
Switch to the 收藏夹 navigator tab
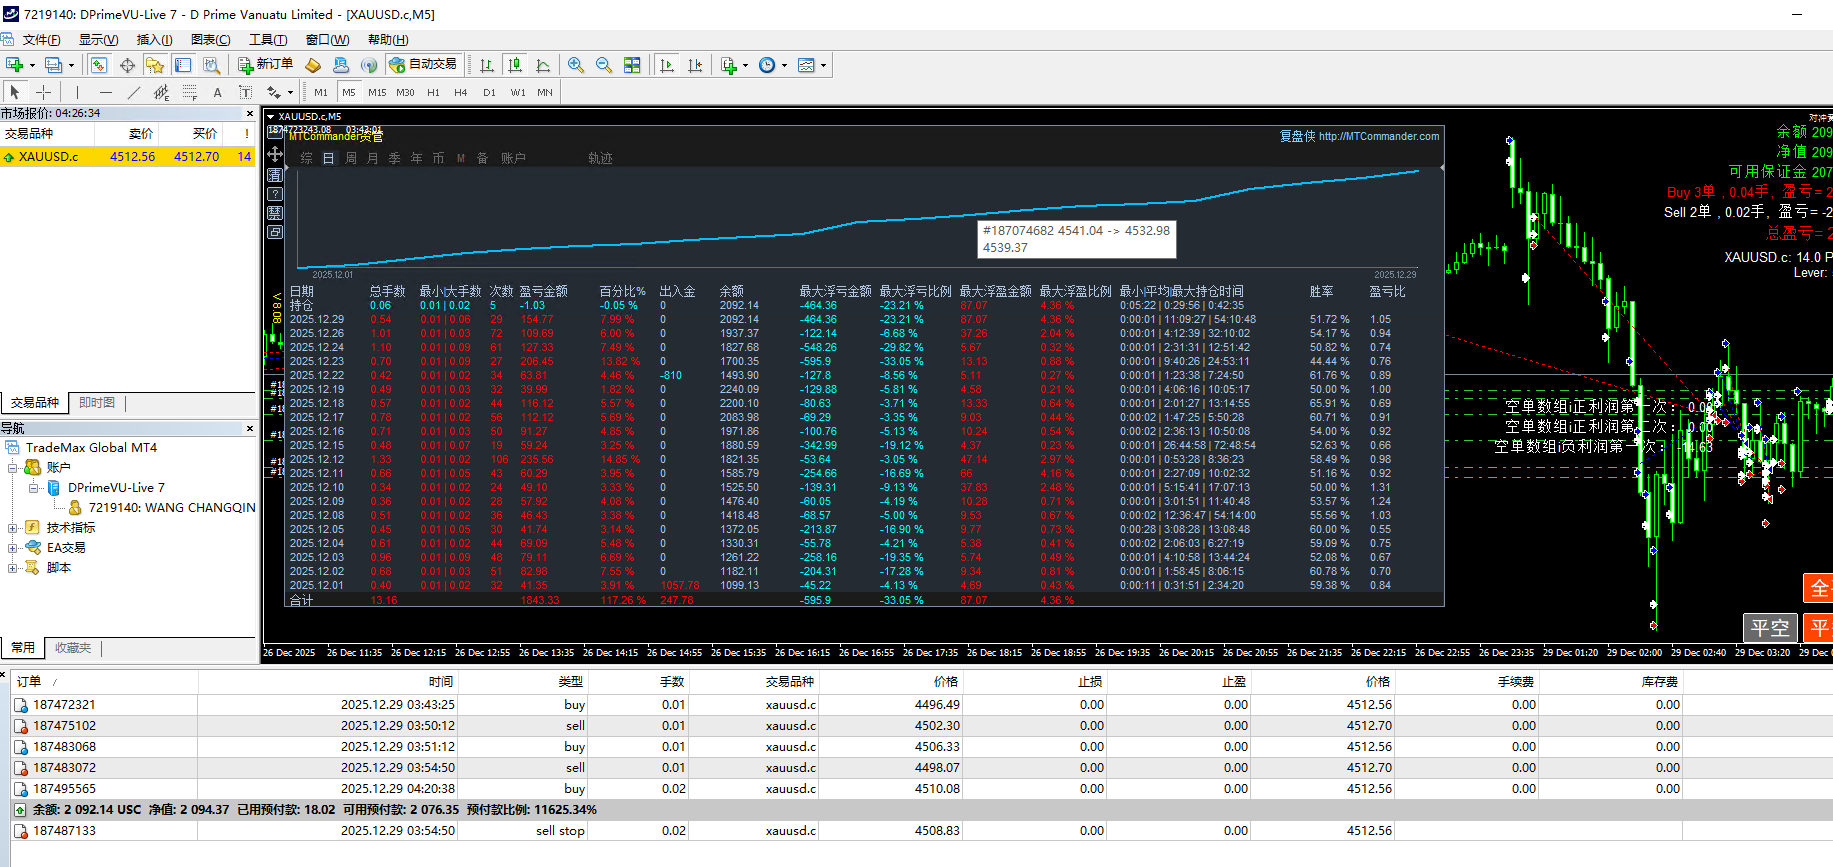coord(73,648)
